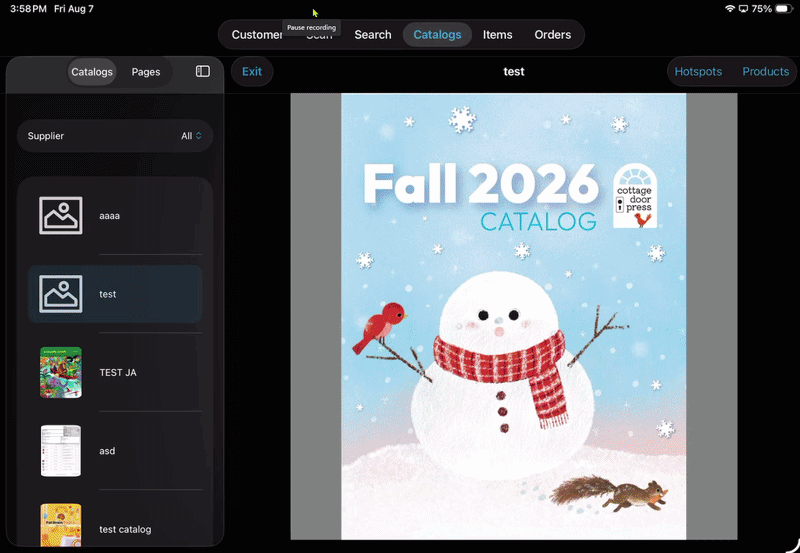Tap the 3:58 PM clock

tap(28, 9)
